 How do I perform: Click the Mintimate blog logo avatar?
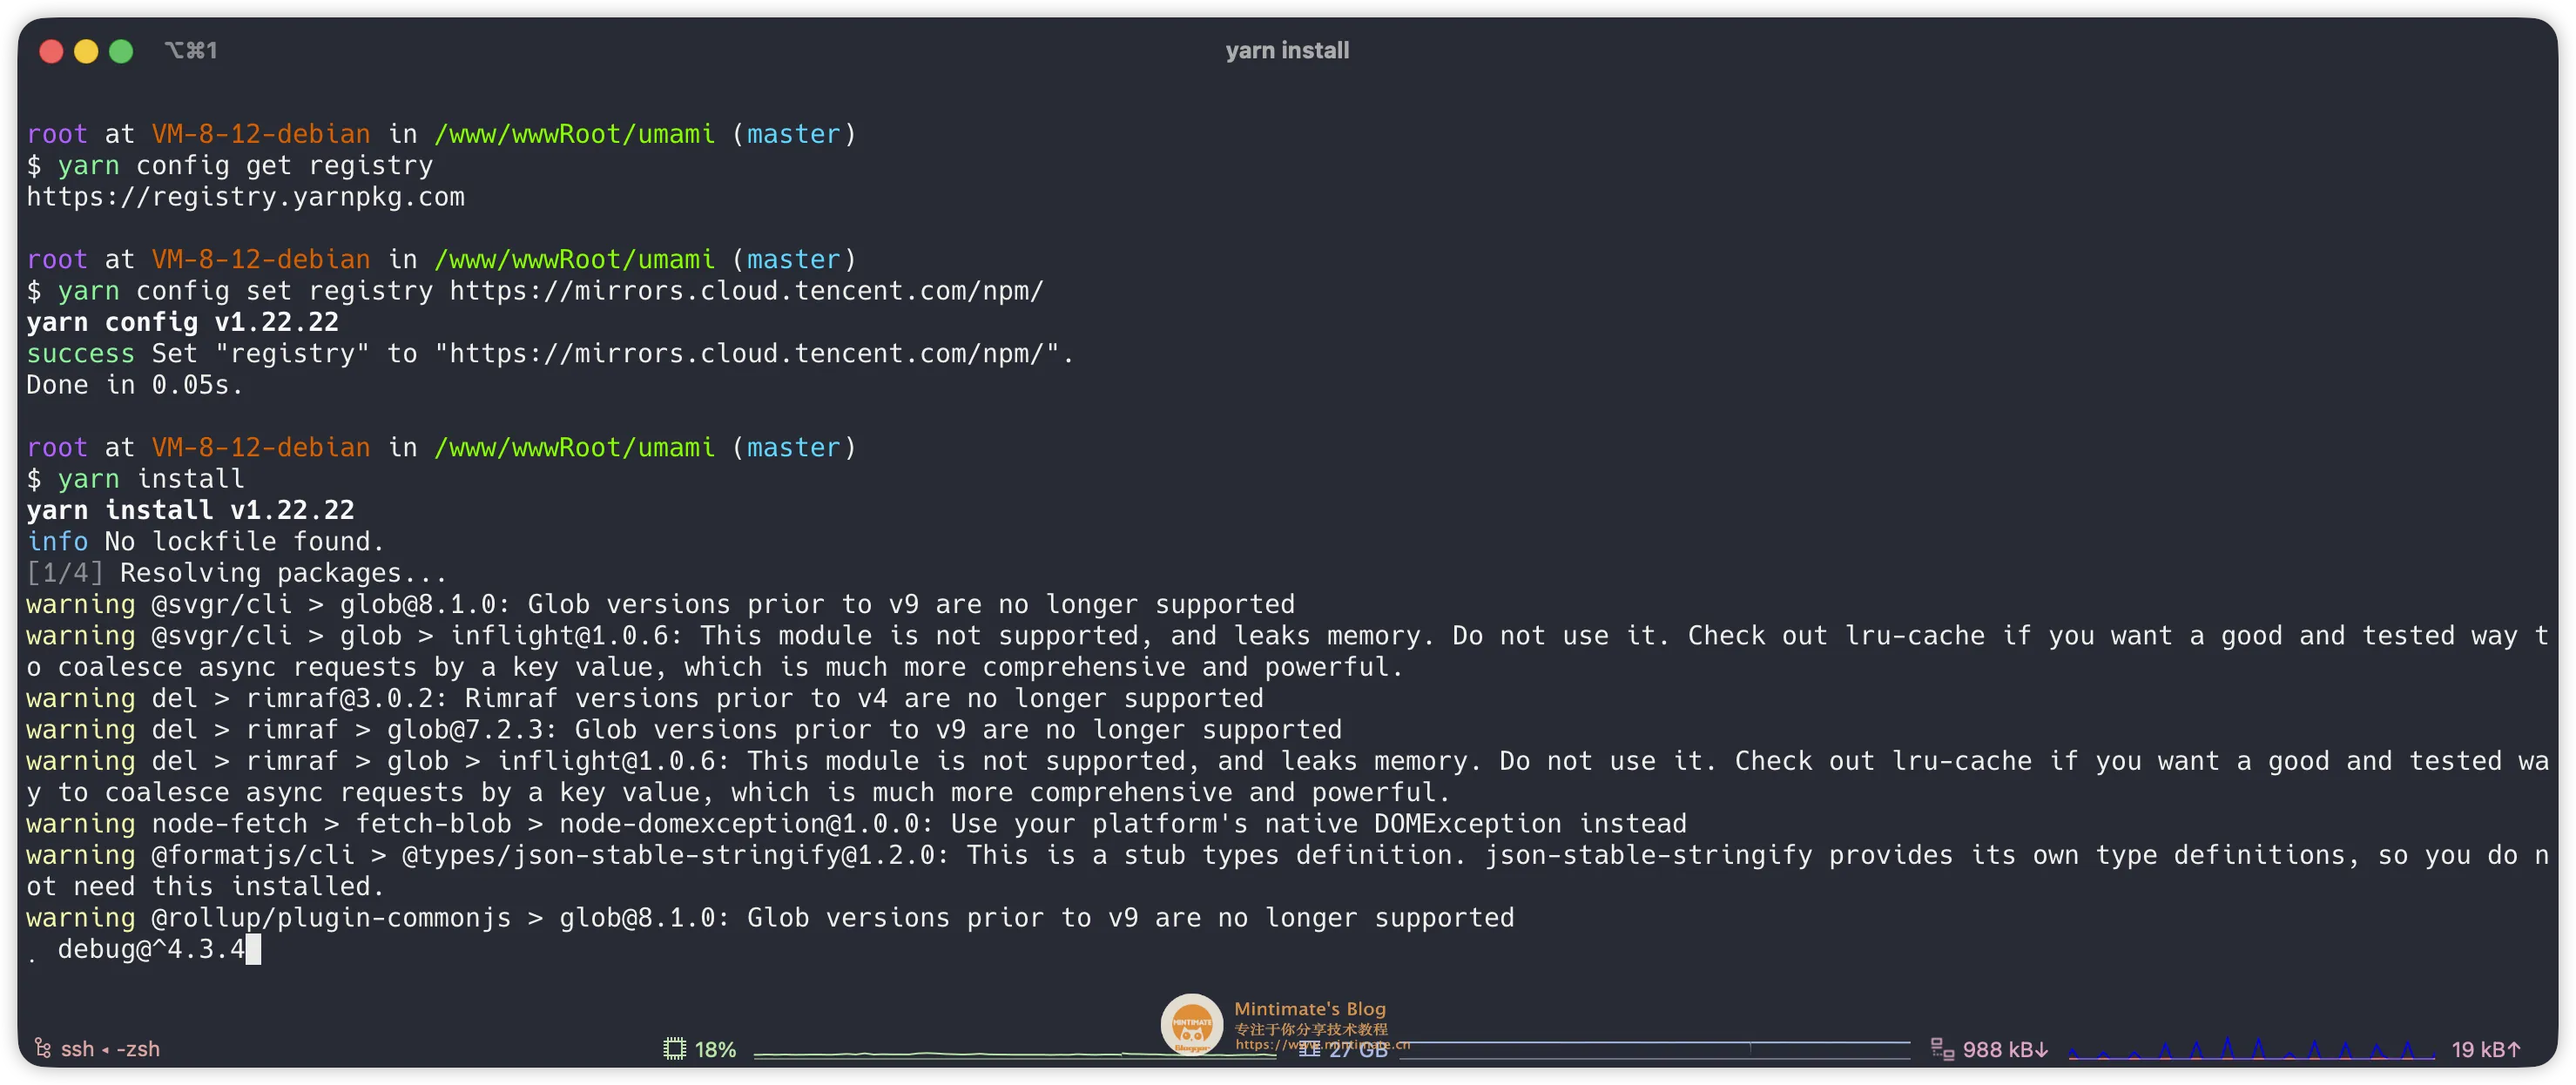(x=1191, y=1023)
